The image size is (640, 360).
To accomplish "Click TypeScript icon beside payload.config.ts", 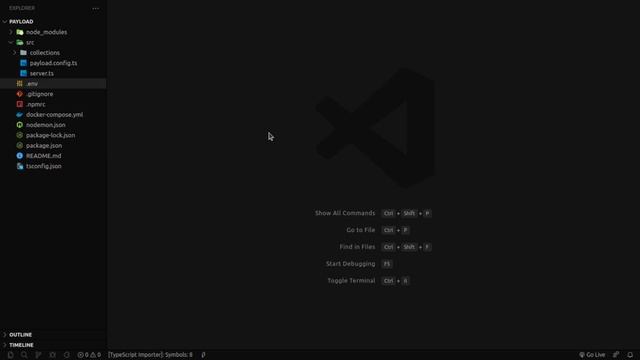I will click(x=23, y=63).
